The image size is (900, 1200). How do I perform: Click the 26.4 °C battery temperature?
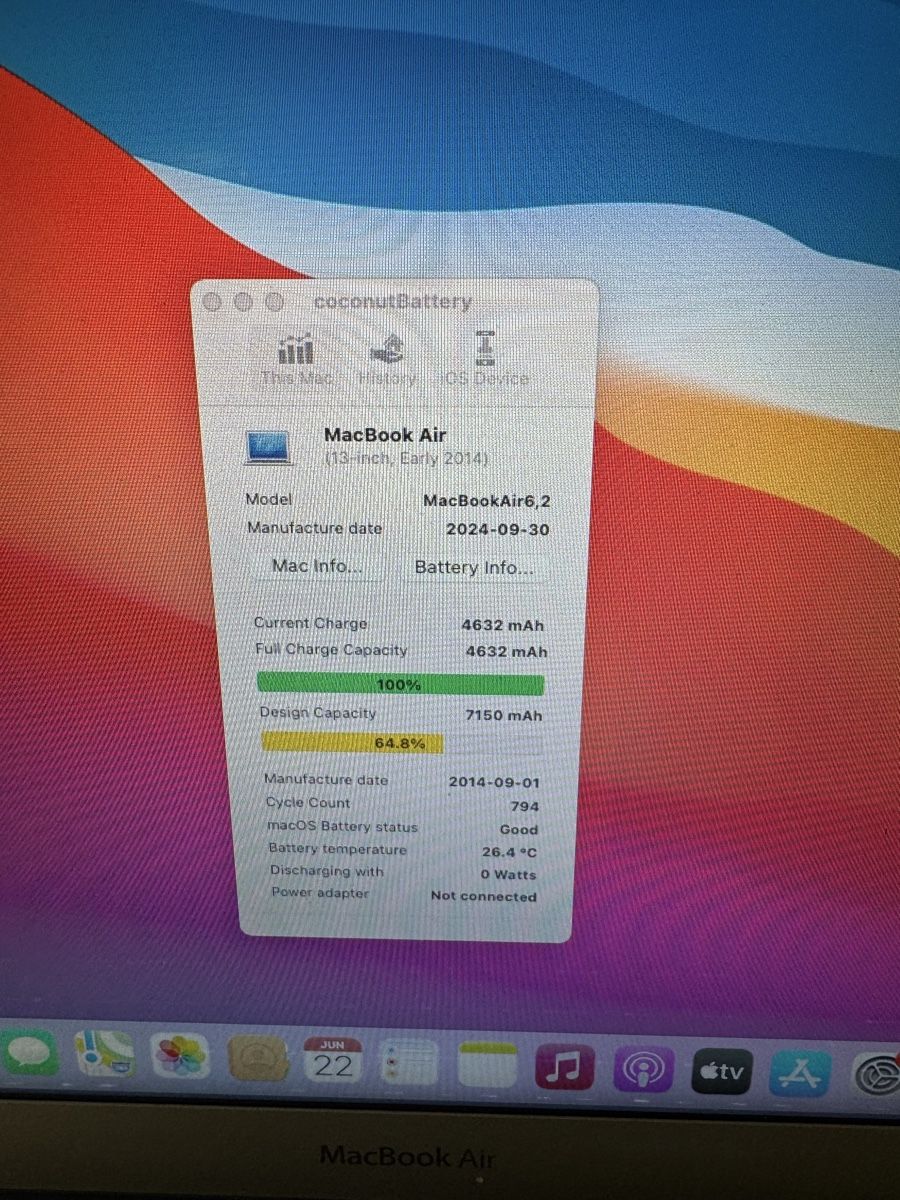(x=509, y=852)
